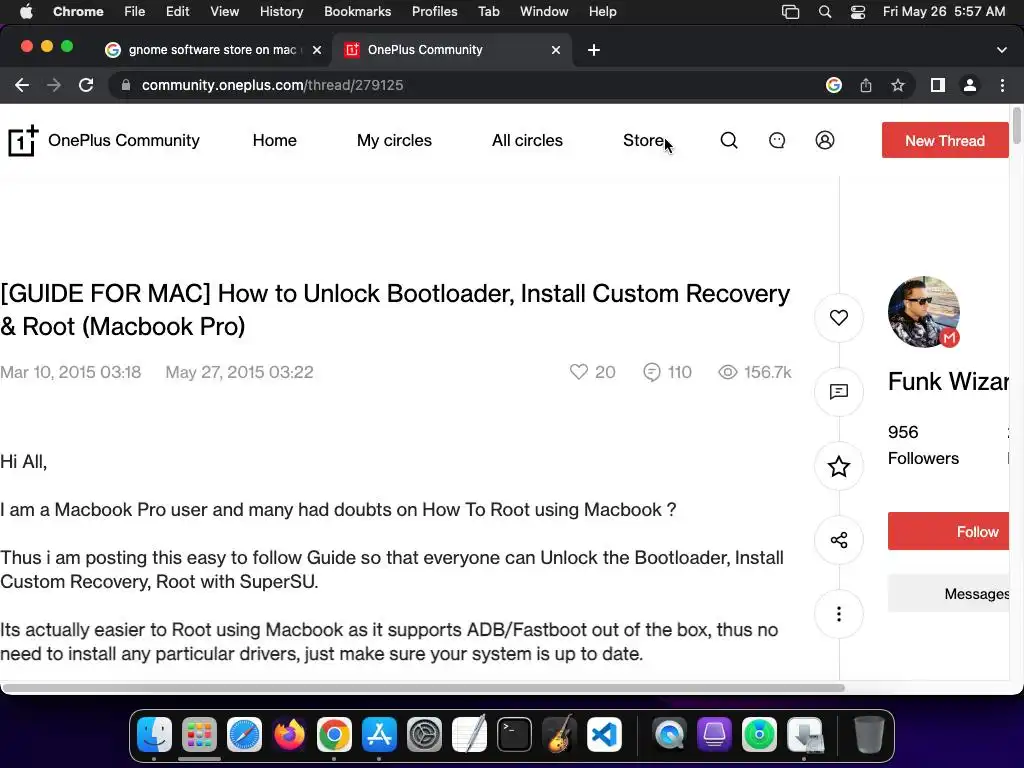Open Chrome three-dot menu
This screenshot has height=768, width=1024.
click(1002, 85)
